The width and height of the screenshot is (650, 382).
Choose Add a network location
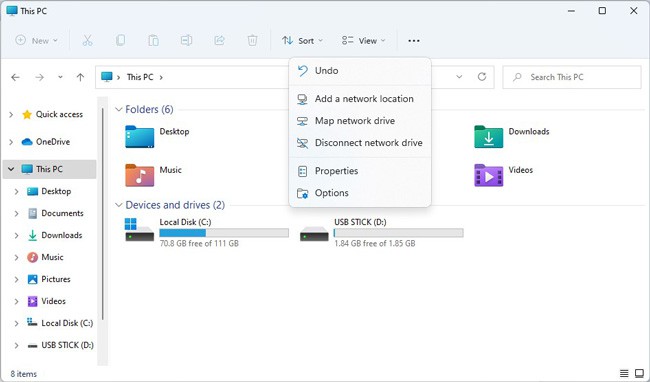[360, 99]
